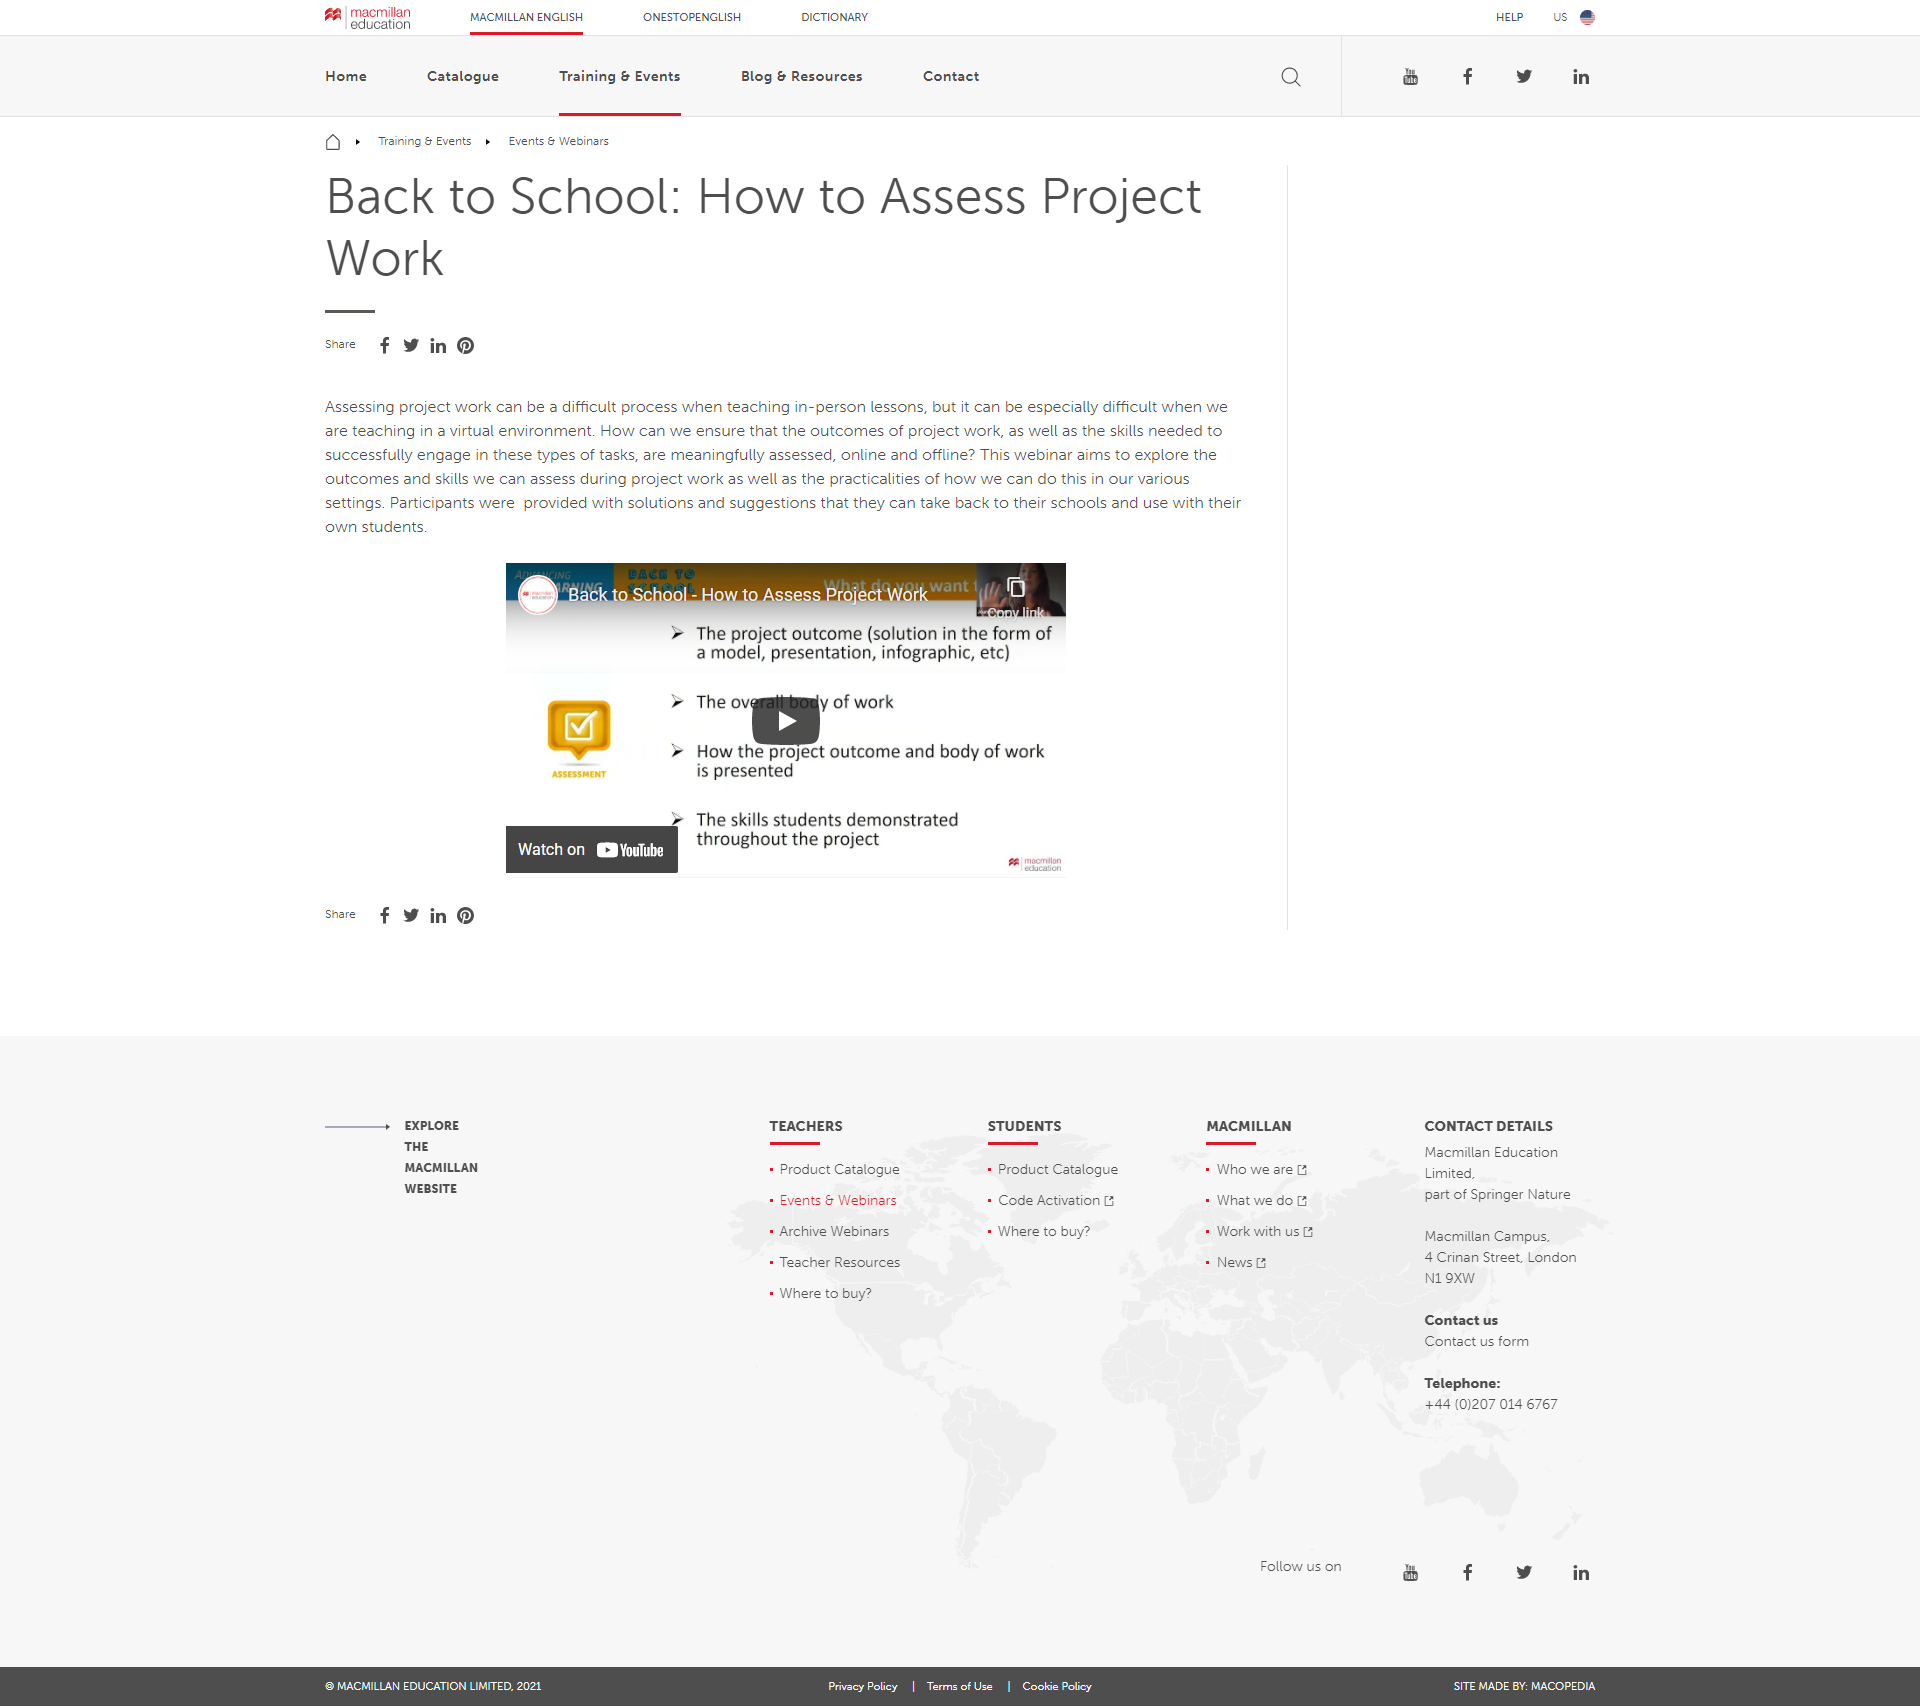This screenshot has height=1707, width=1920.
Task: Open Facebook icon in header
Action: [x=1467, y=77]
